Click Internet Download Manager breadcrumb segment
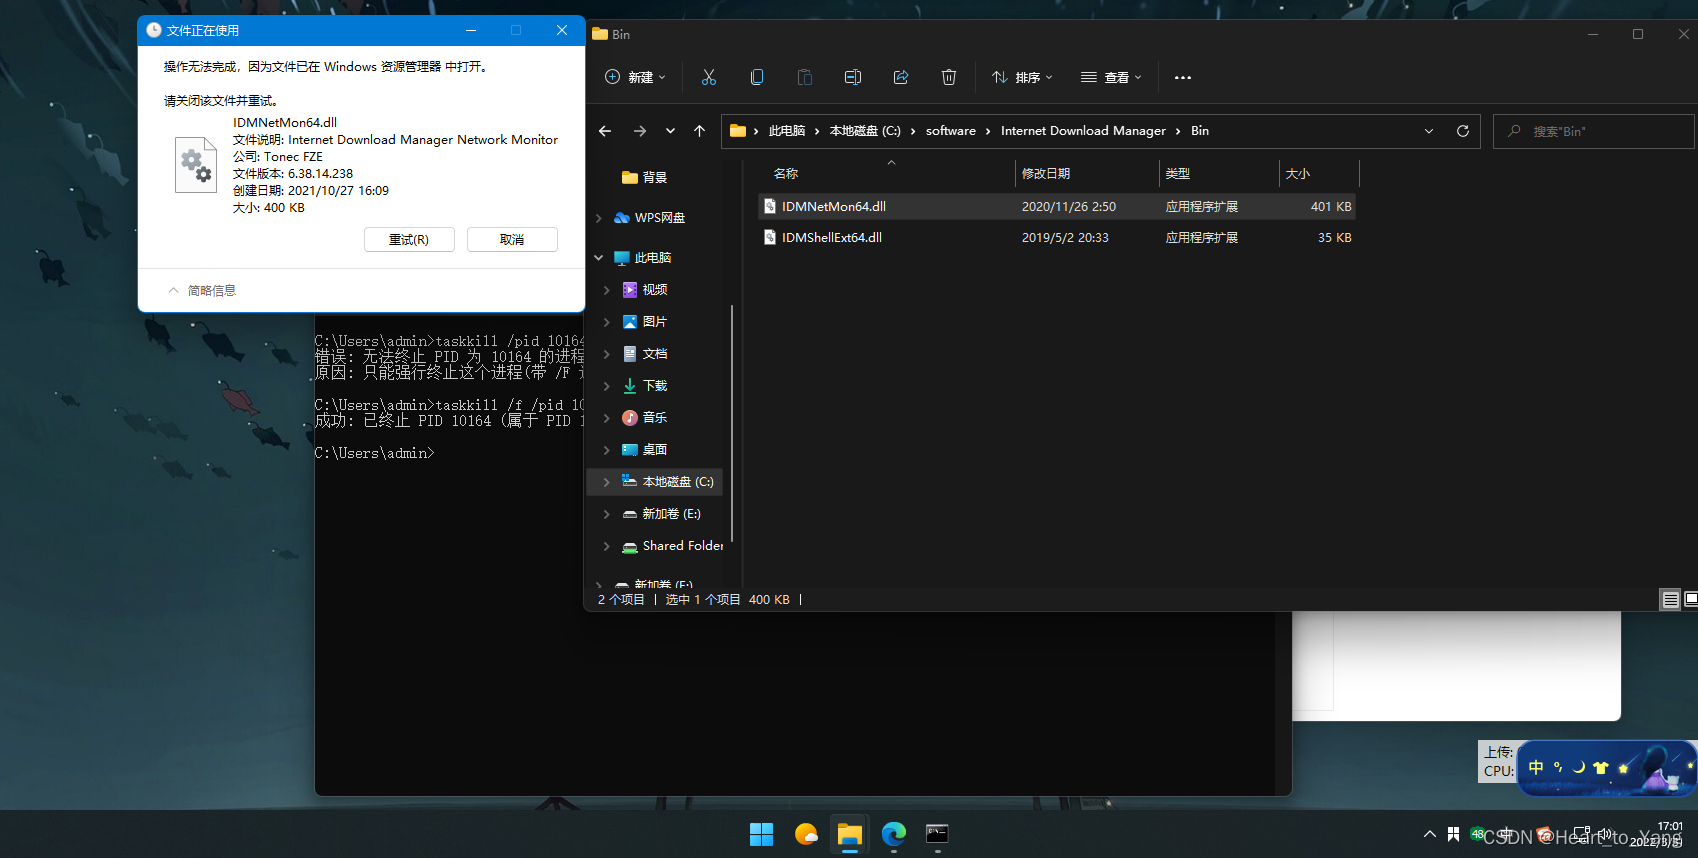The width and height of the screenshot is (1698, 858). (x=1083, y=131)
